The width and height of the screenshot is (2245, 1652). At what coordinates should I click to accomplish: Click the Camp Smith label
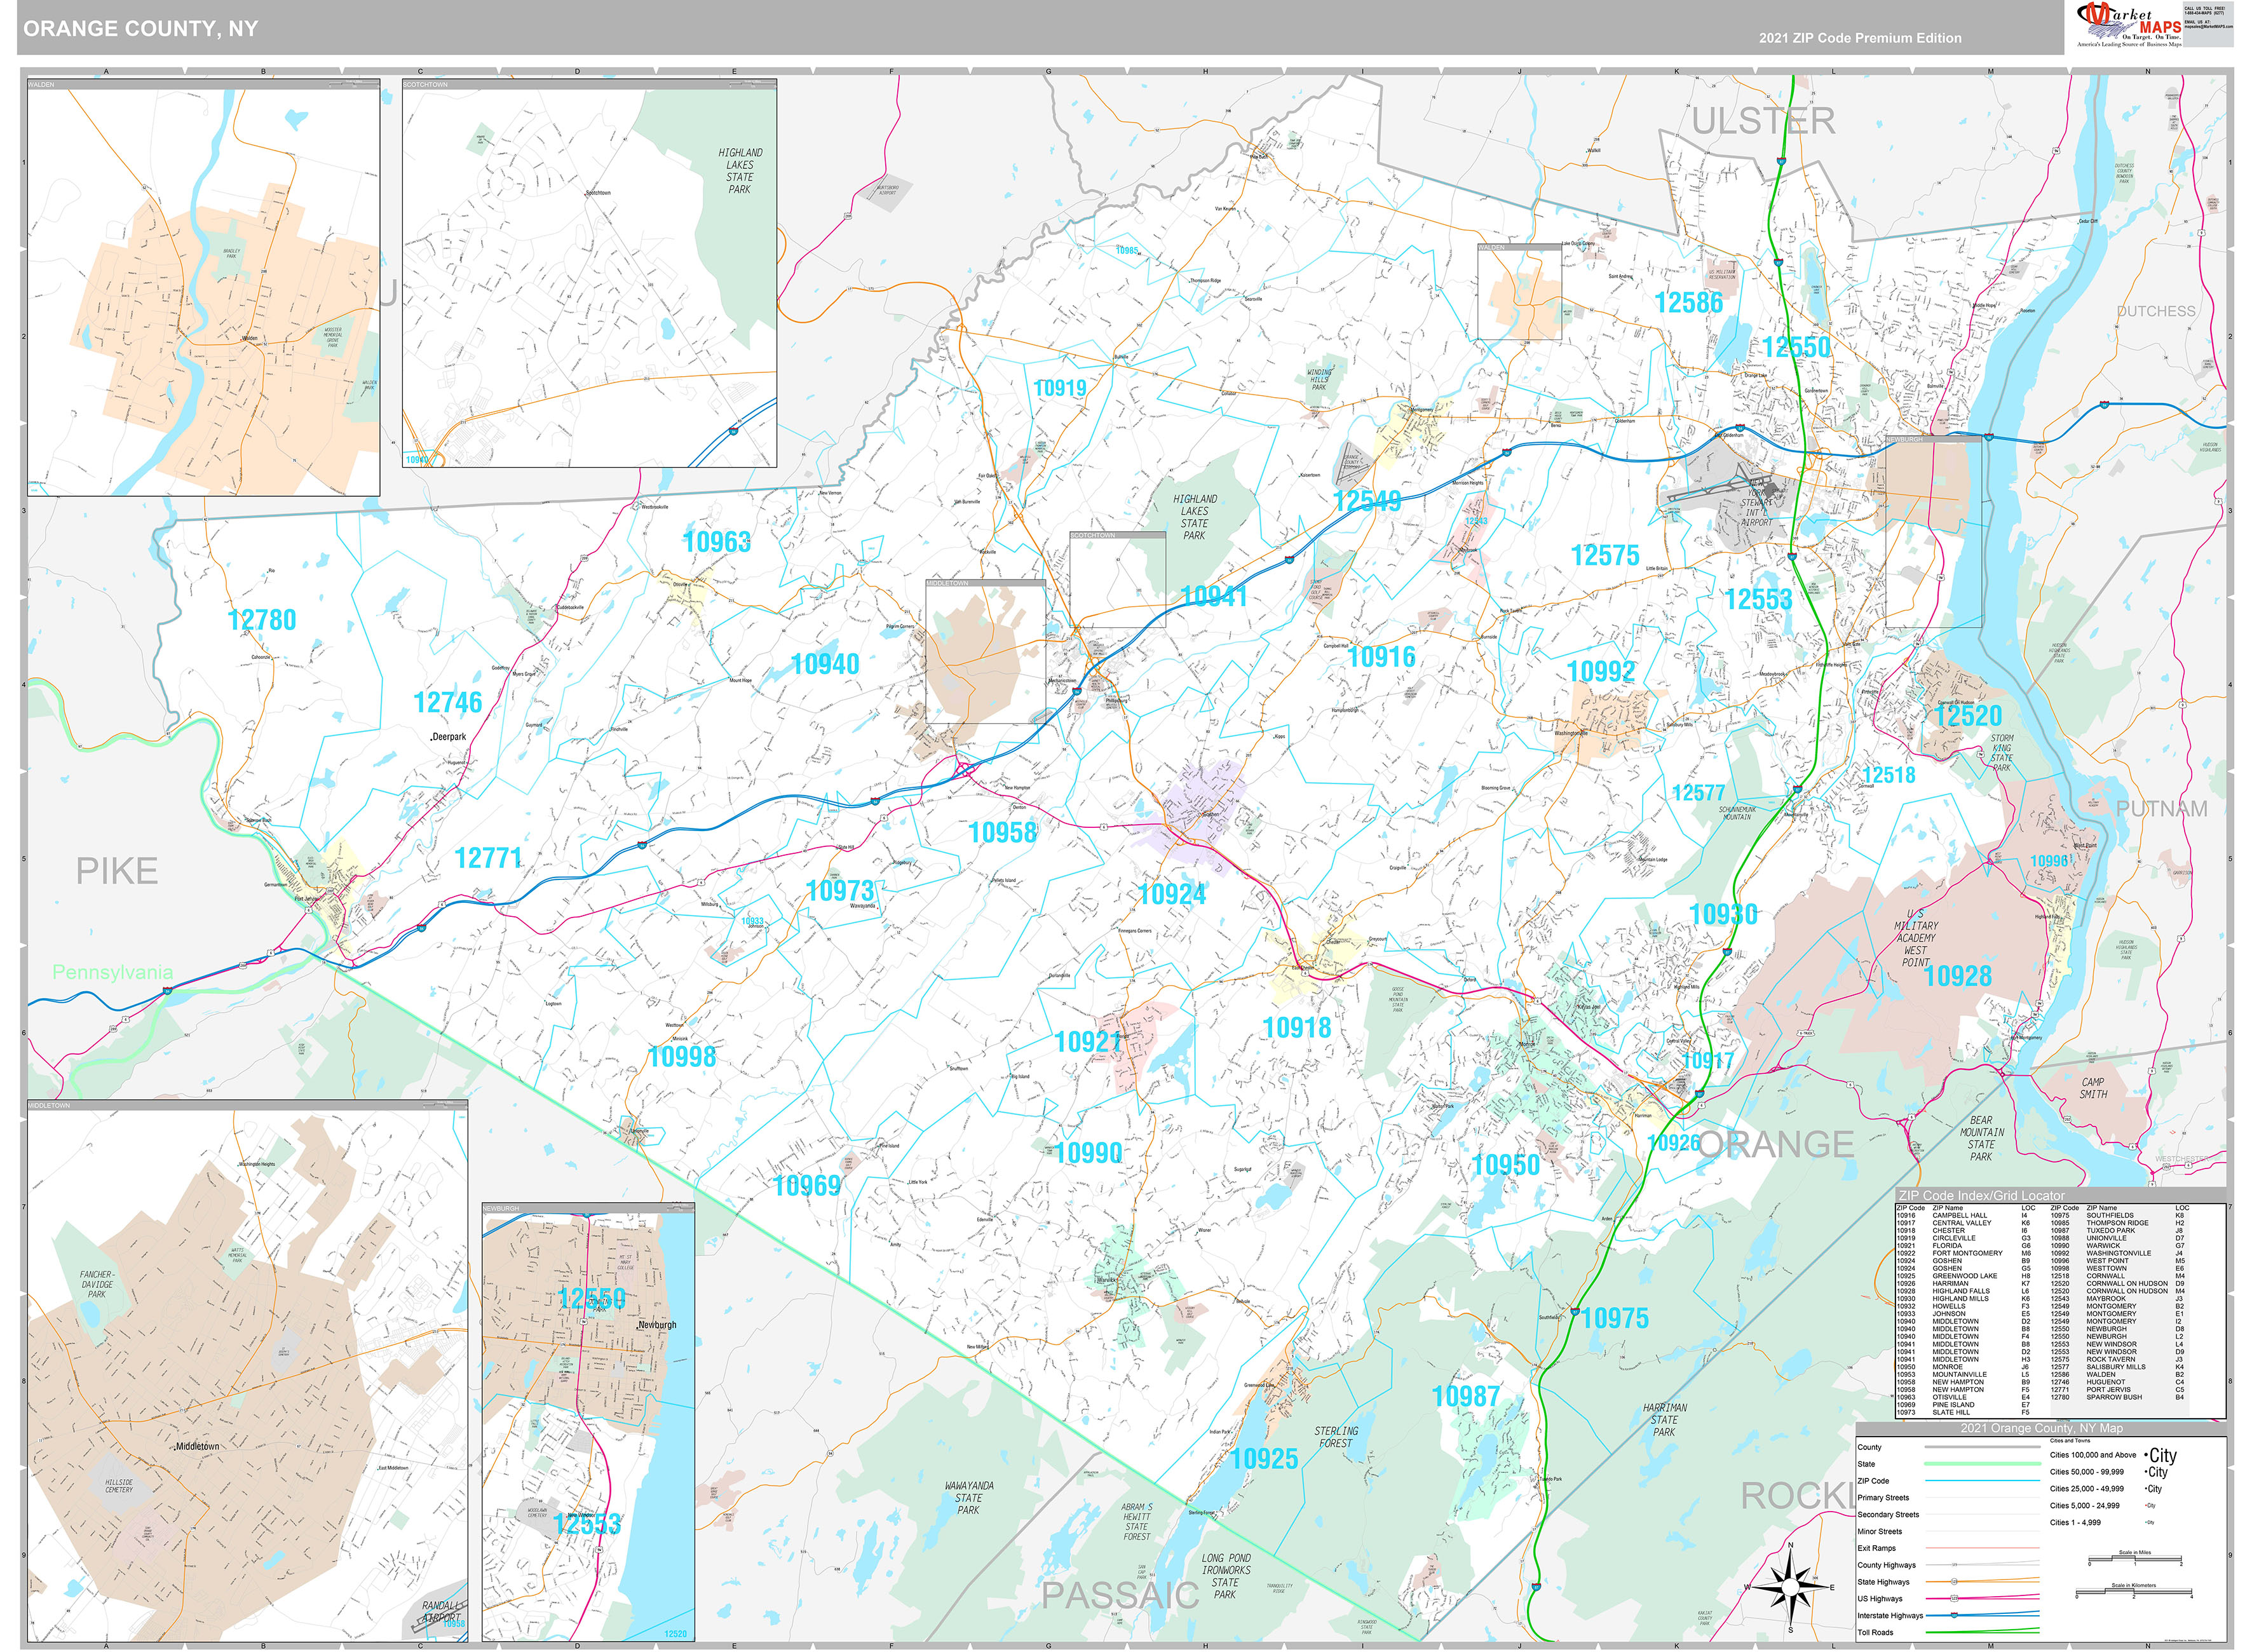2093,1088
